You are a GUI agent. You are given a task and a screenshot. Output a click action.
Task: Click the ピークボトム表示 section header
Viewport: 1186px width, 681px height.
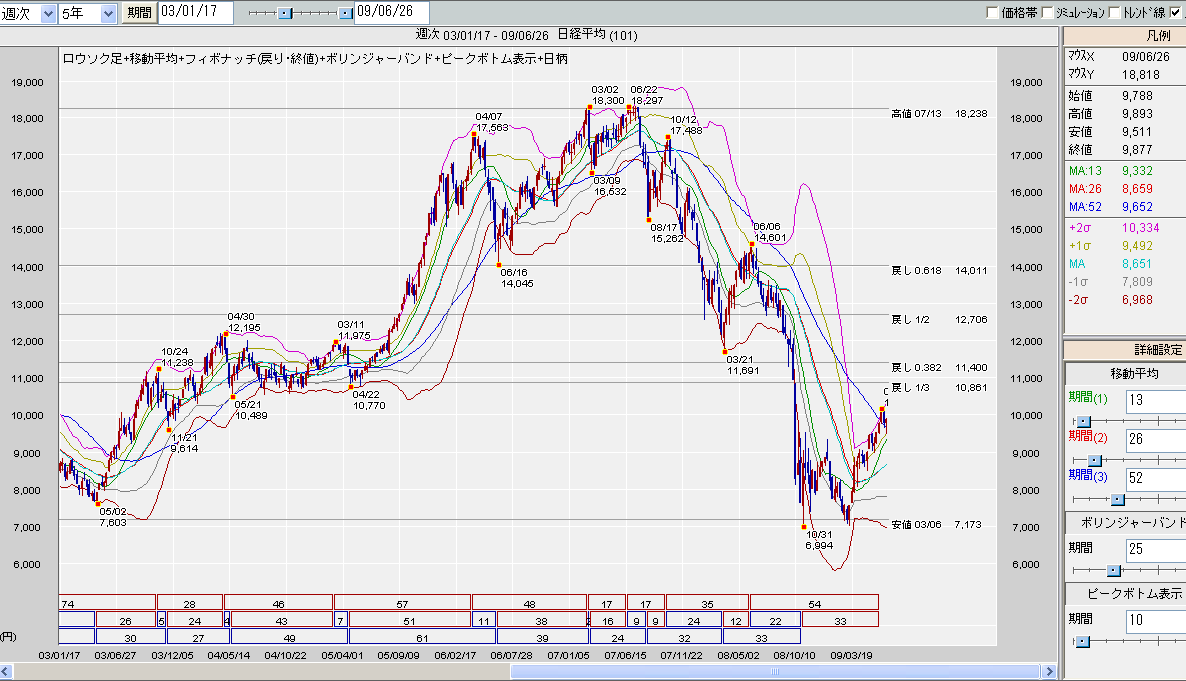1127,593
